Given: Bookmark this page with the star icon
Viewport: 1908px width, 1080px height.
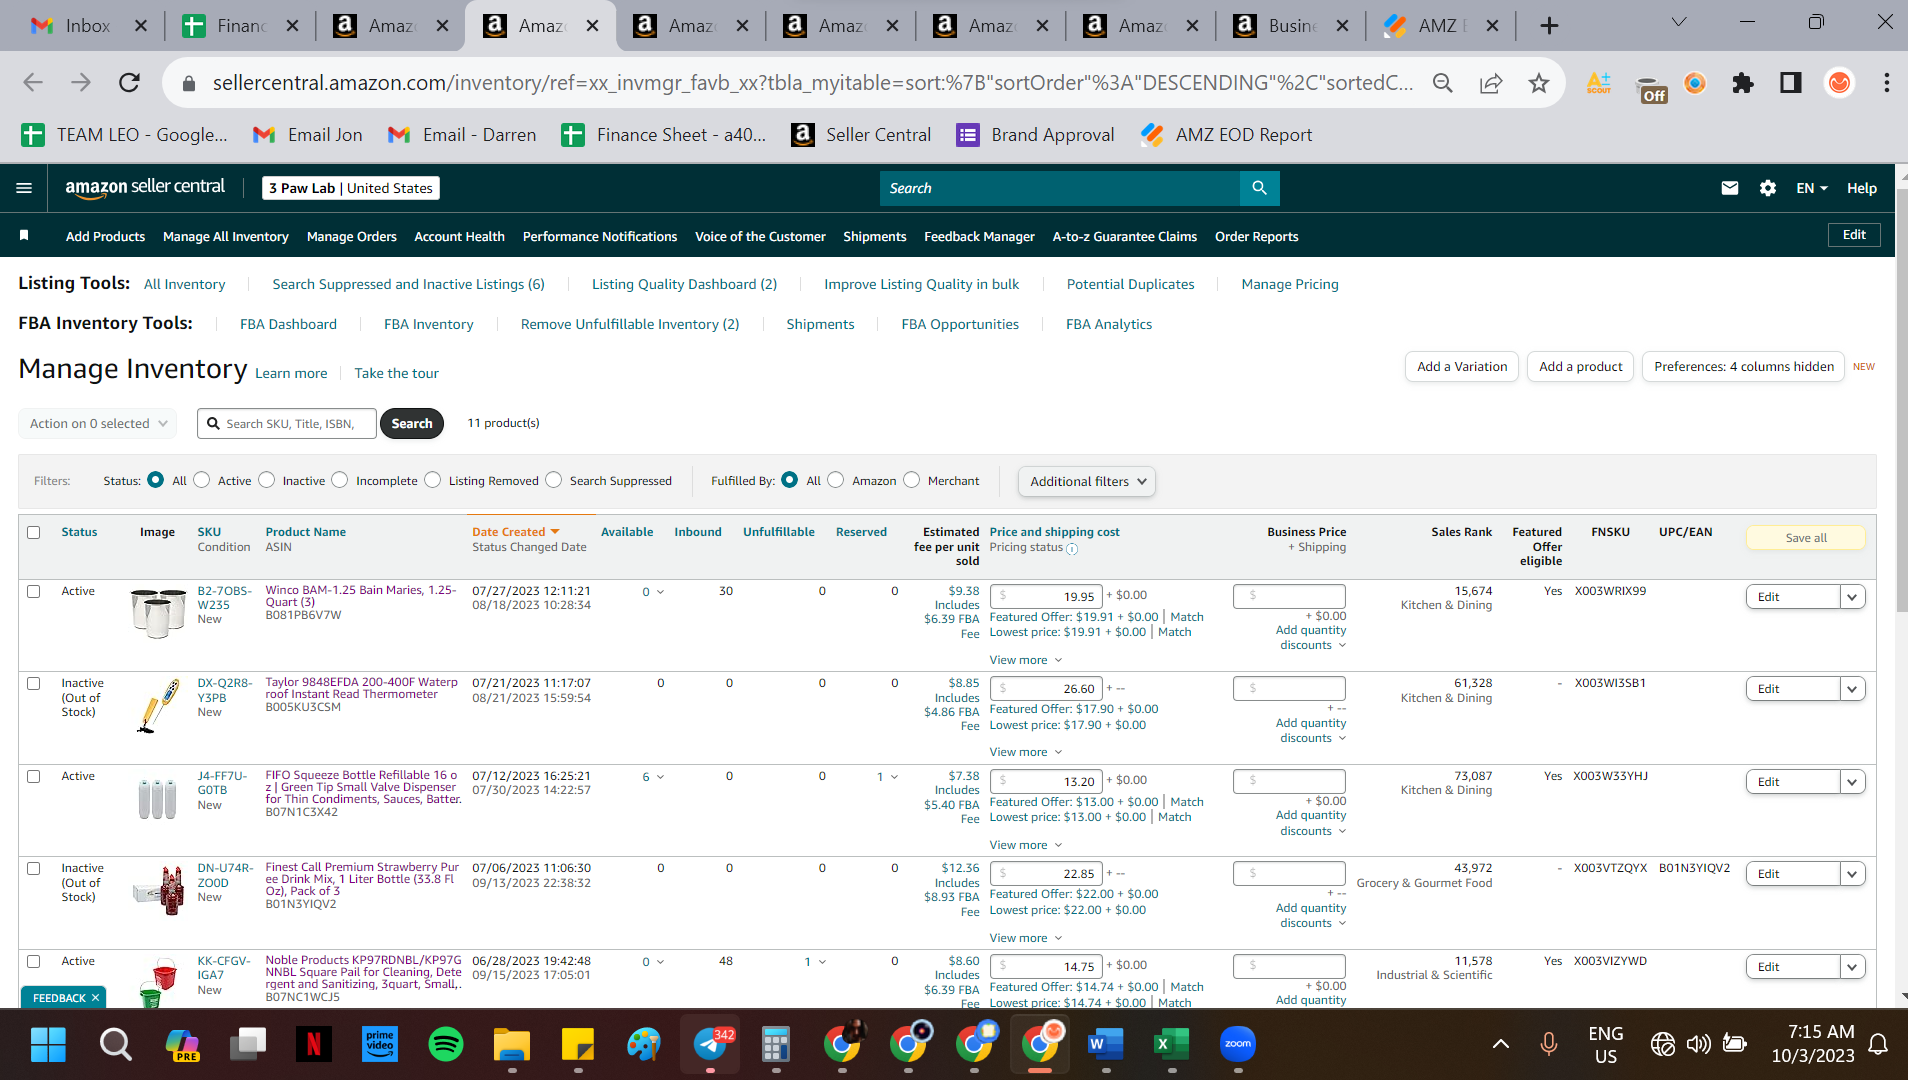Looking at the screenshot, I should coord(1538,83).
